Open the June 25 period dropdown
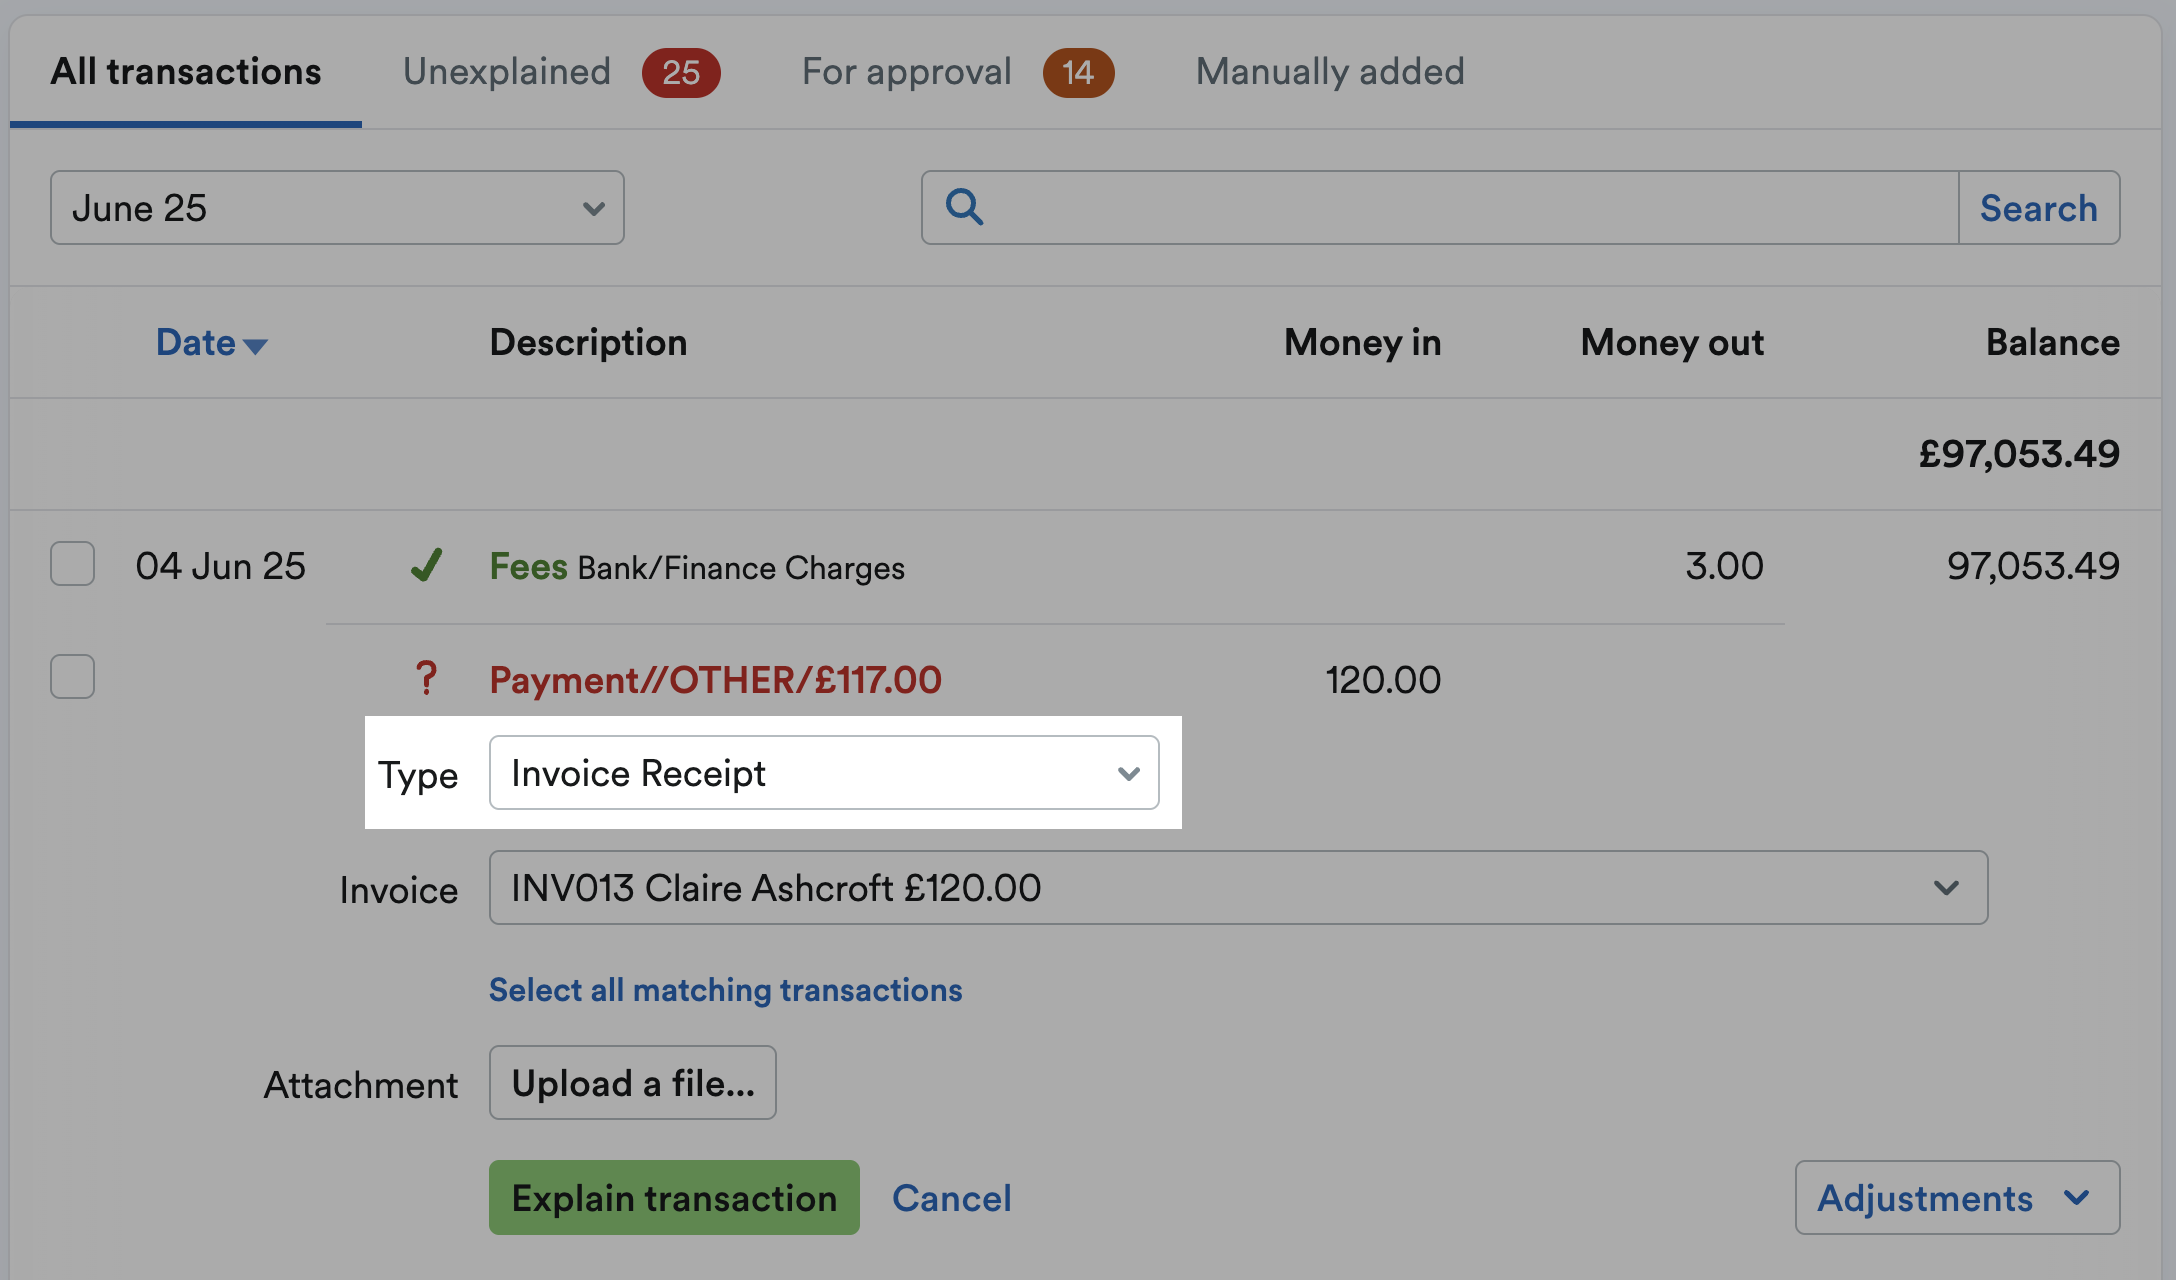Viewport: 2176px width, 1280px height. (337, 207)
